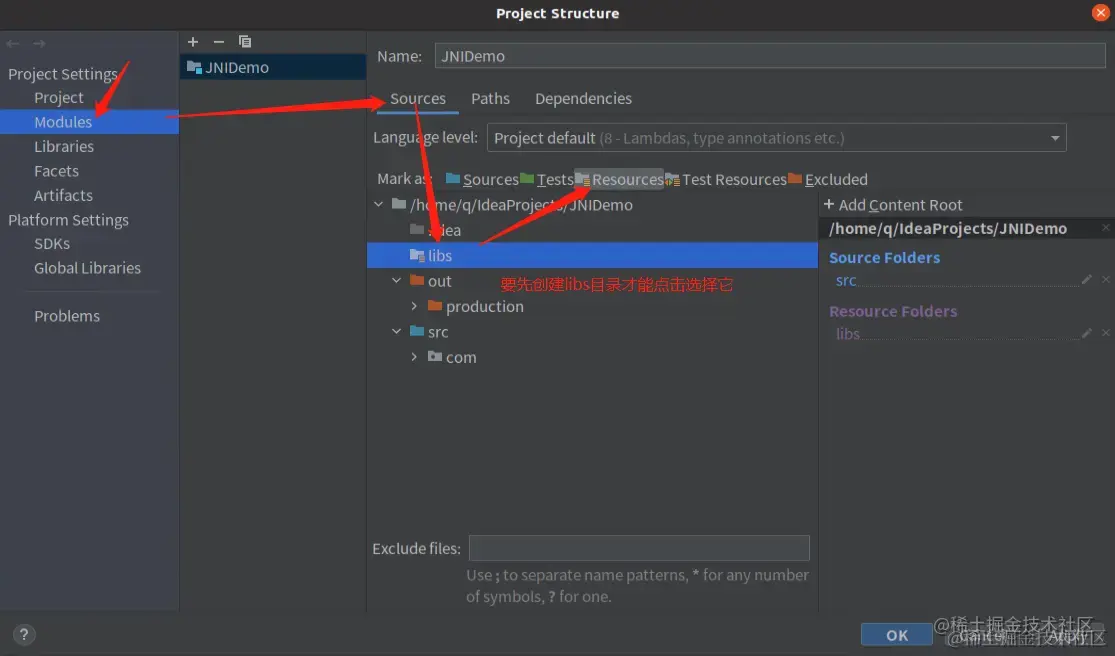Open Facets settings page
The height and width of the screenshot is (656, 1115).
click(x=56, y=171)
